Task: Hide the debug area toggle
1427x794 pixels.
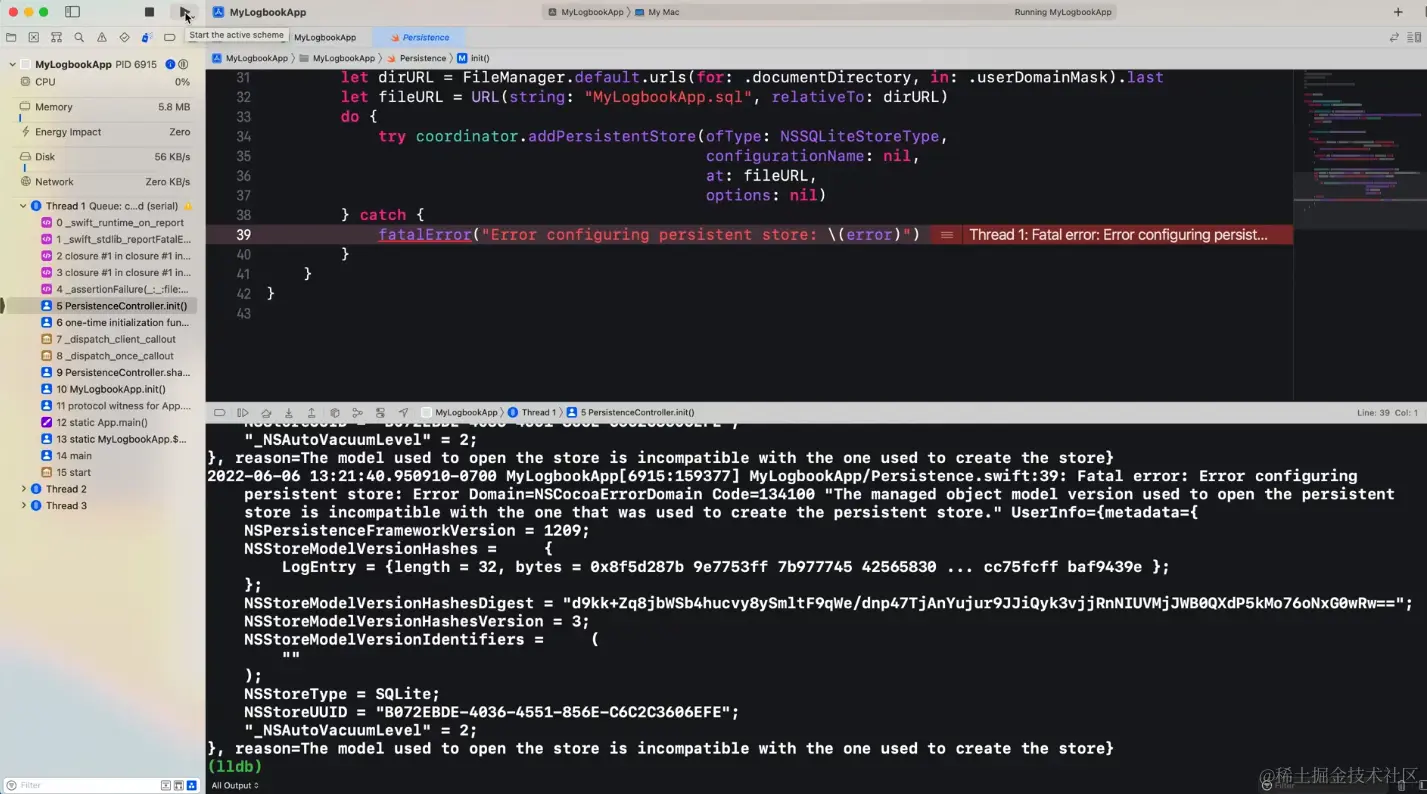Action: tap(219, 412)
